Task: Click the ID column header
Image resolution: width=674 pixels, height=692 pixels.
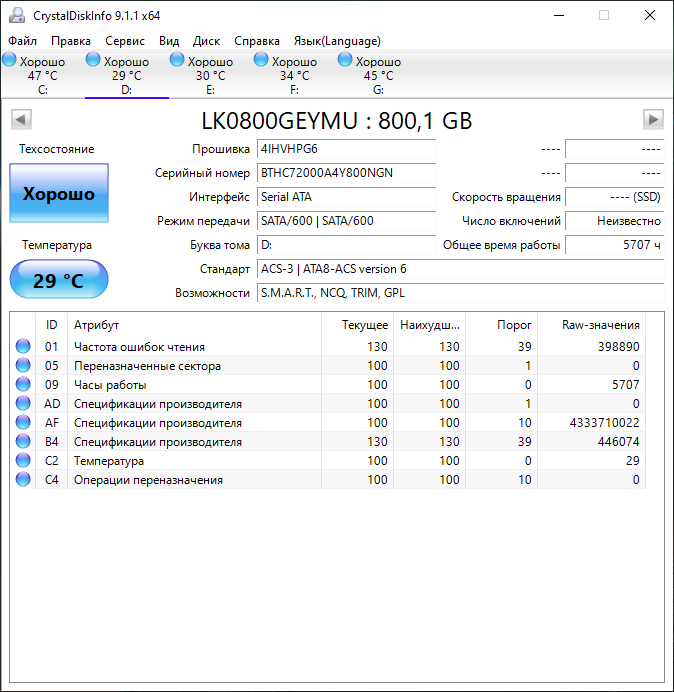Action: coord(51,325)
